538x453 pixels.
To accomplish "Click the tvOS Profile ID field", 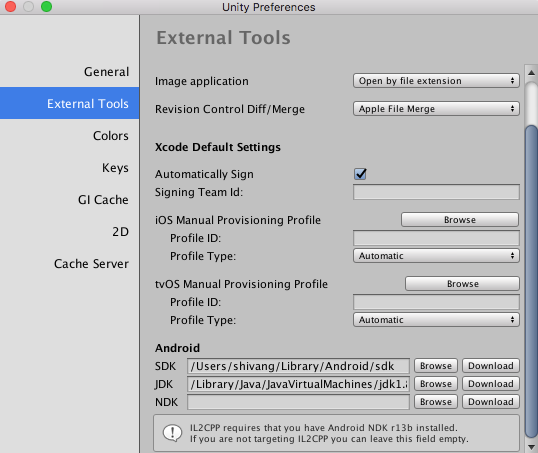I will pos(436,302).
